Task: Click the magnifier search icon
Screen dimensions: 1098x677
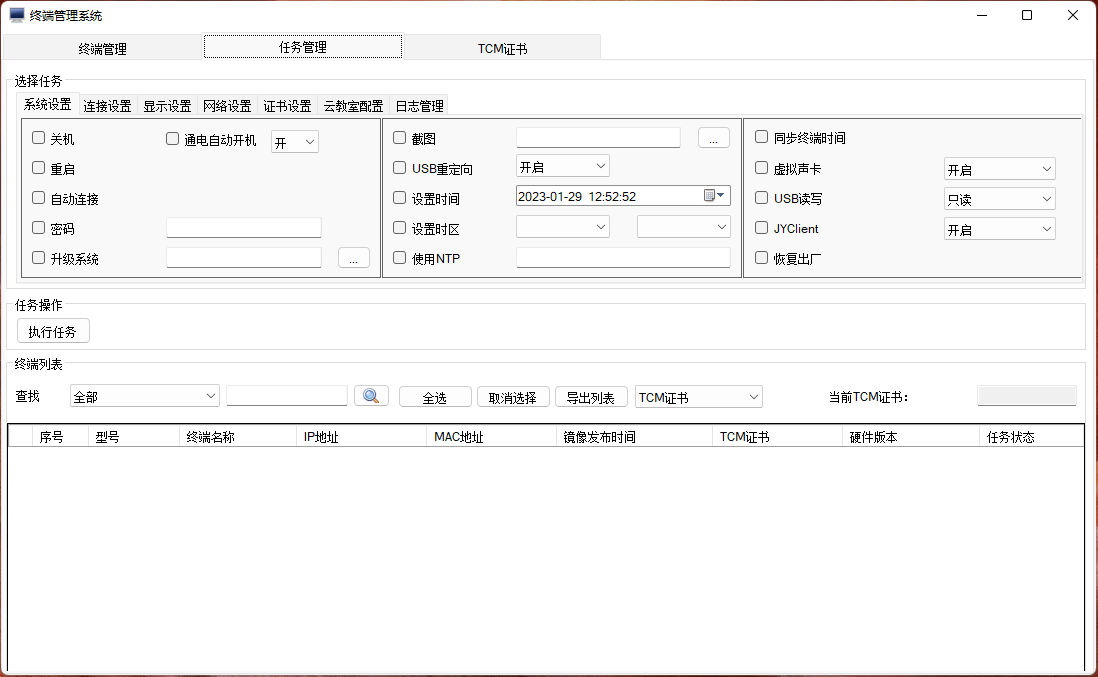Action: (371, 396)
